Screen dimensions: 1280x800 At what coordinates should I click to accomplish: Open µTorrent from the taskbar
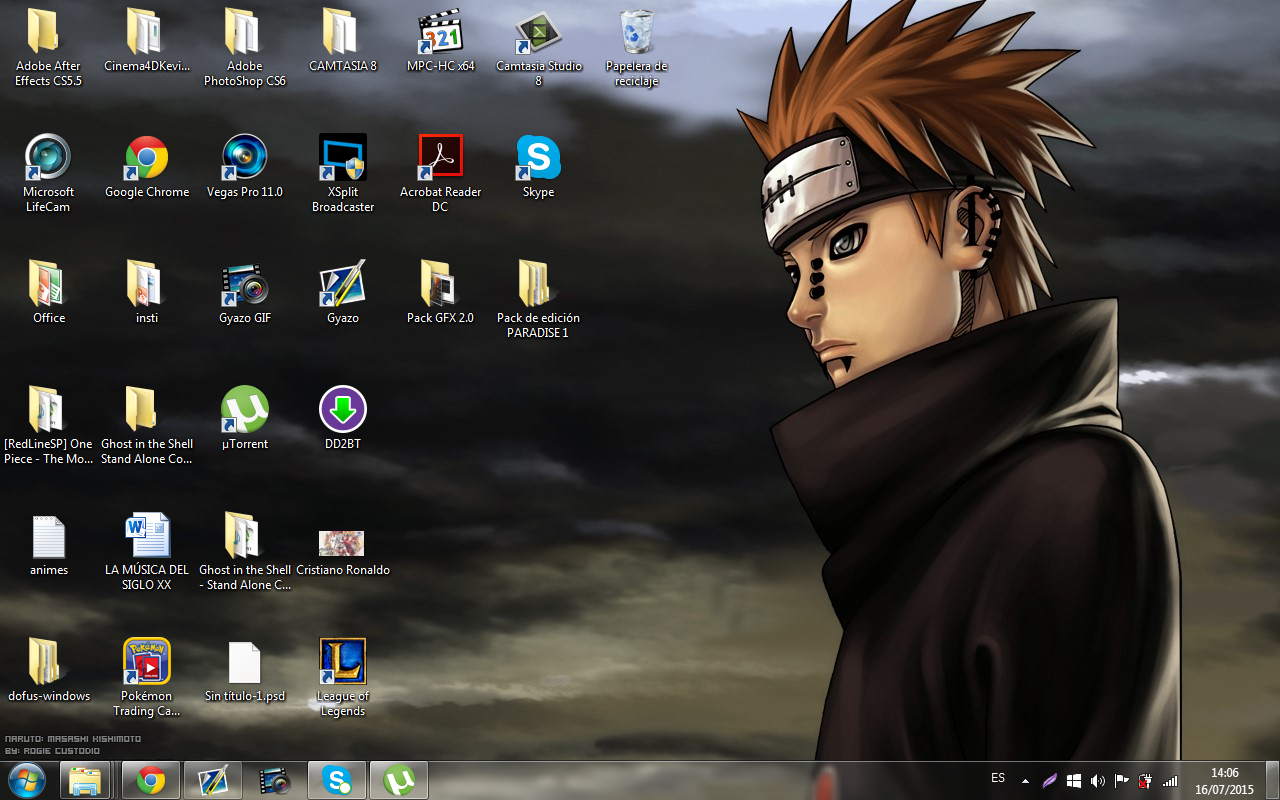pyautogui.click(x=399, y=780)
